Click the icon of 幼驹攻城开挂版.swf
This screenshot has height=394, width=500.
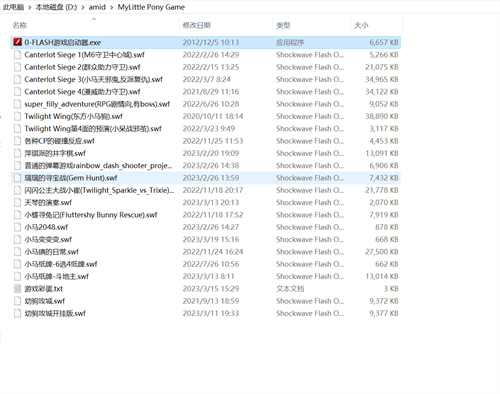click(17, 314)
